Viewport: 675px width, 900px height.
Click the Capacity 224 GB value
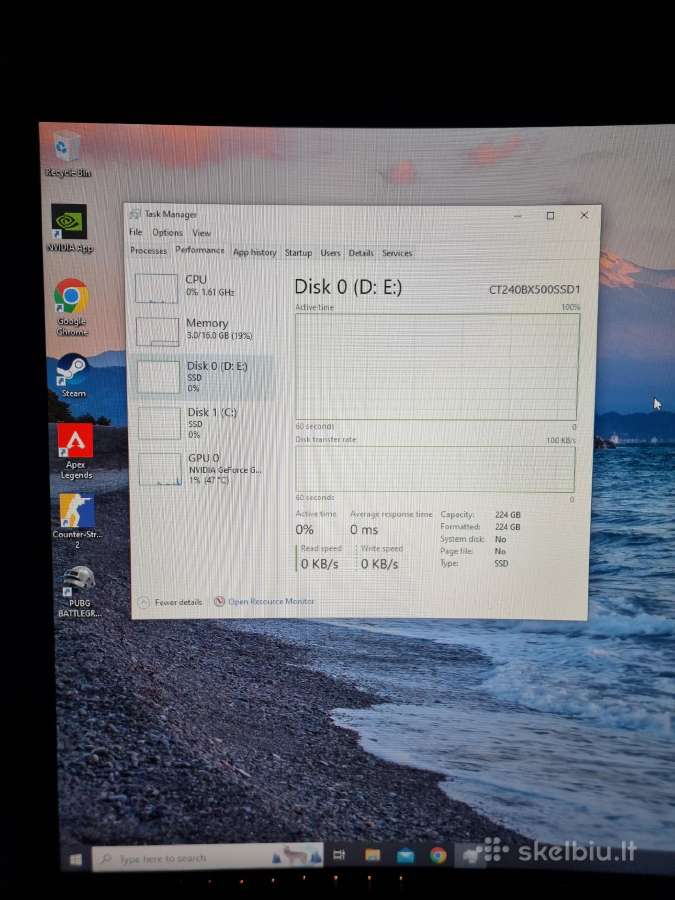[507, 515]
